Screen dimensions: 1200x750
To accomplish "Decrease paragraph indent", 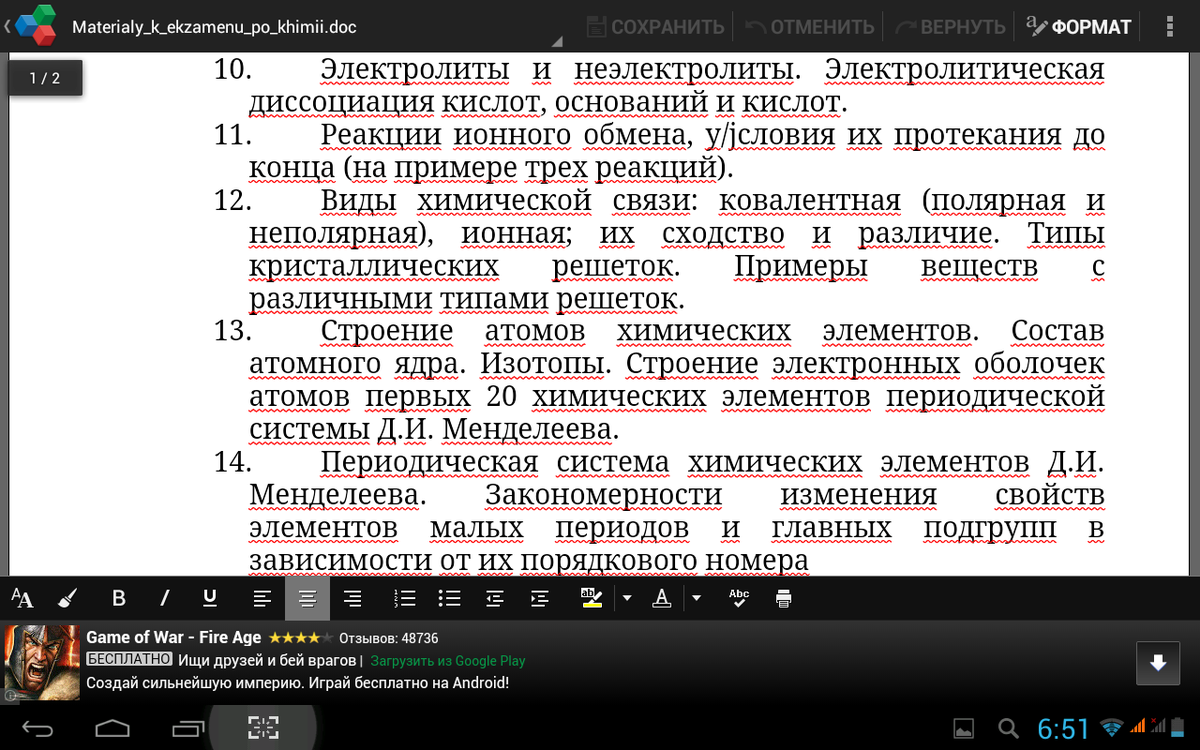I will (x=495, y=599).
